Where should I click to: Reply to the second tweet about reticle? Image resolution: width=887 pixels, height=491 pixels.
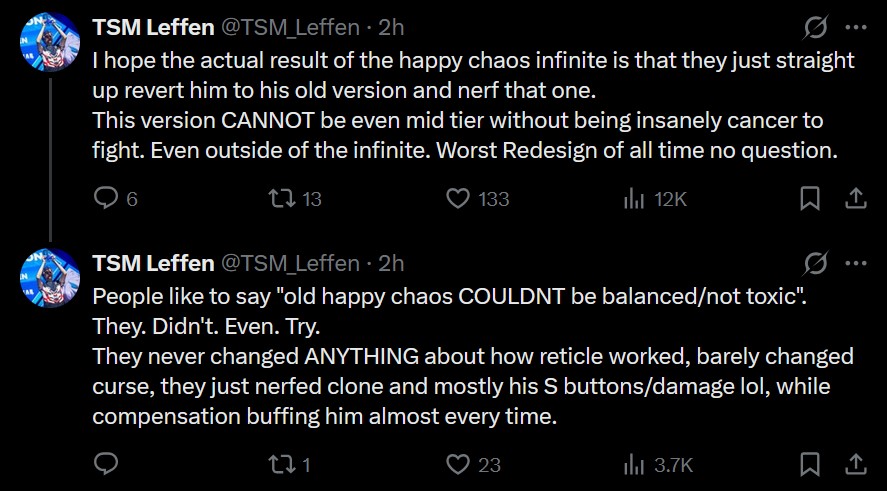click(x=106, y=464)
